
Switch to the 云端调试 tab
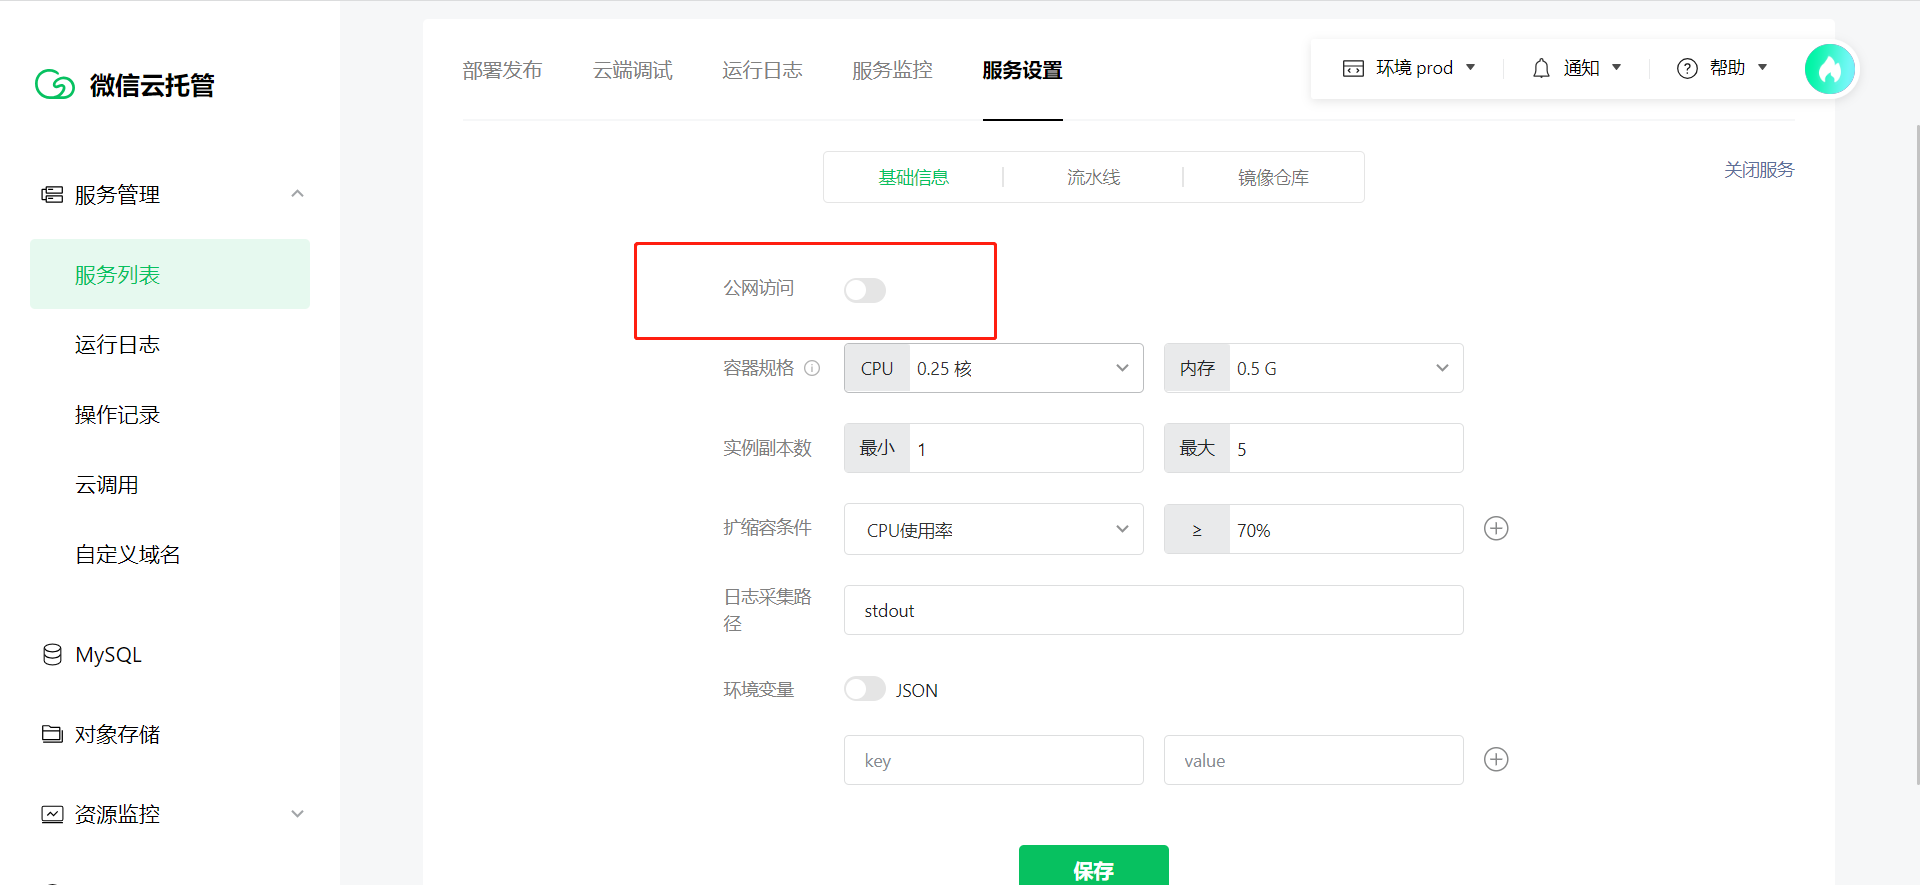(632, 70)
